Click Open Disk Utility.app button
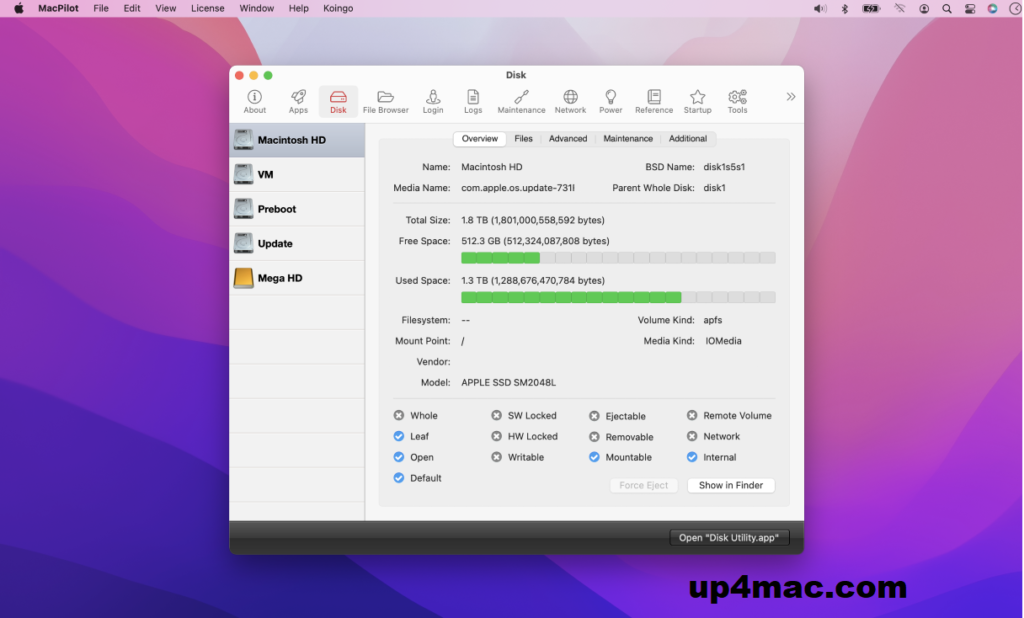1024x618 pixels. (x=729, y=537)
